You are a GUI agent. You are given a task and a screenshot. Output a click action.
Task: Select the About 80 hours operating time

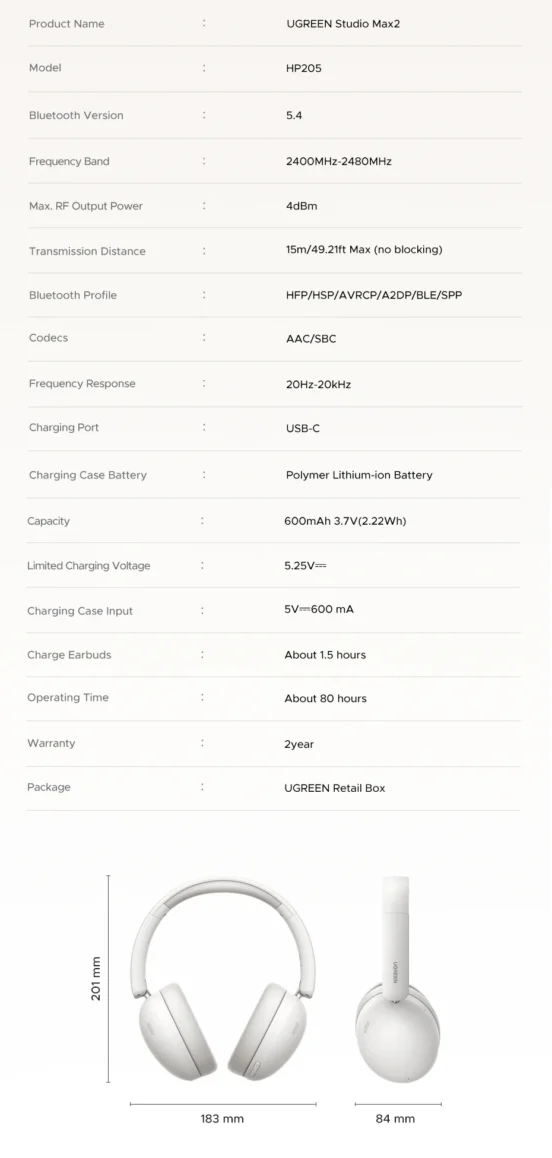pos(325,699)
